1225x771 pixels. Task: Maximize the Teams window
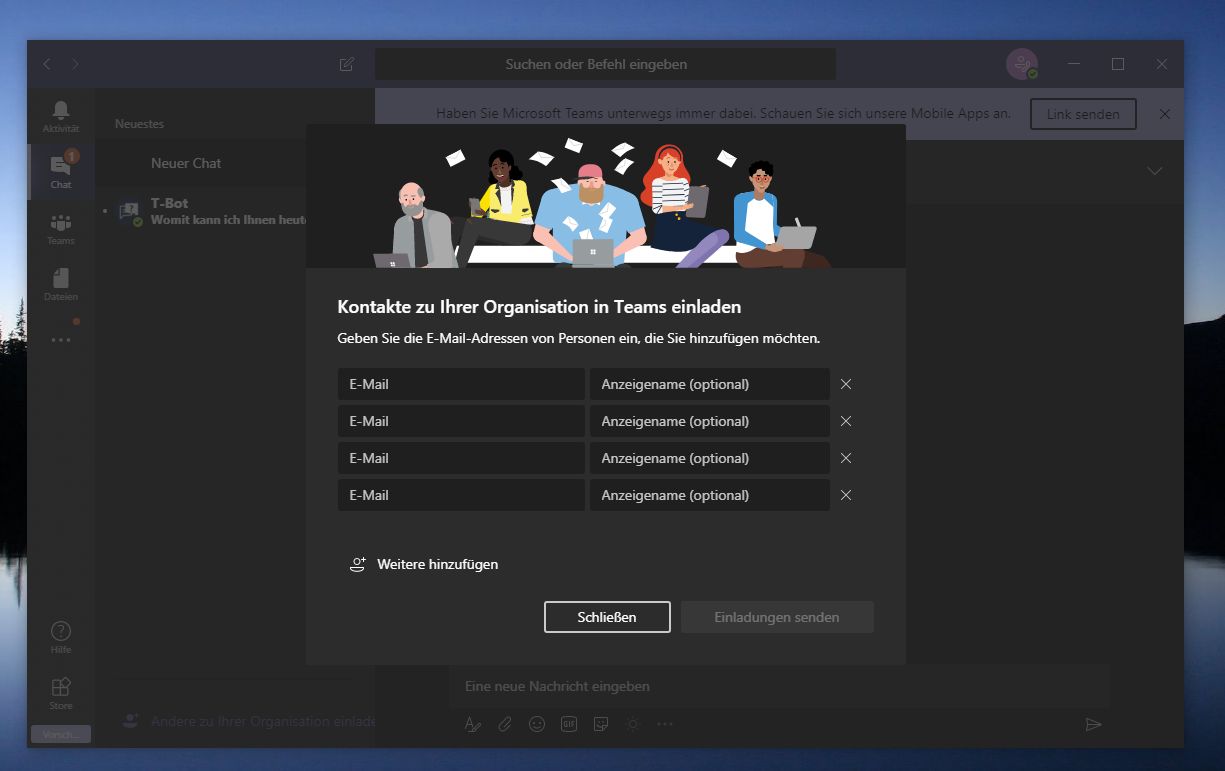pyautogui.click(x=1118, y=64)
